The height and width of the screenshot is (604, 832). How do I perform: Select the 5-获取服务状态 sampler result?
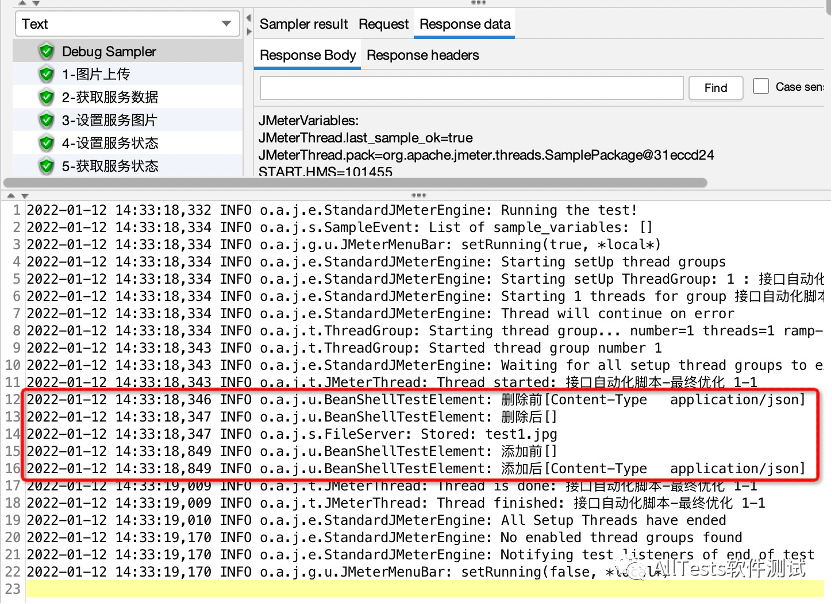[128, 166]
